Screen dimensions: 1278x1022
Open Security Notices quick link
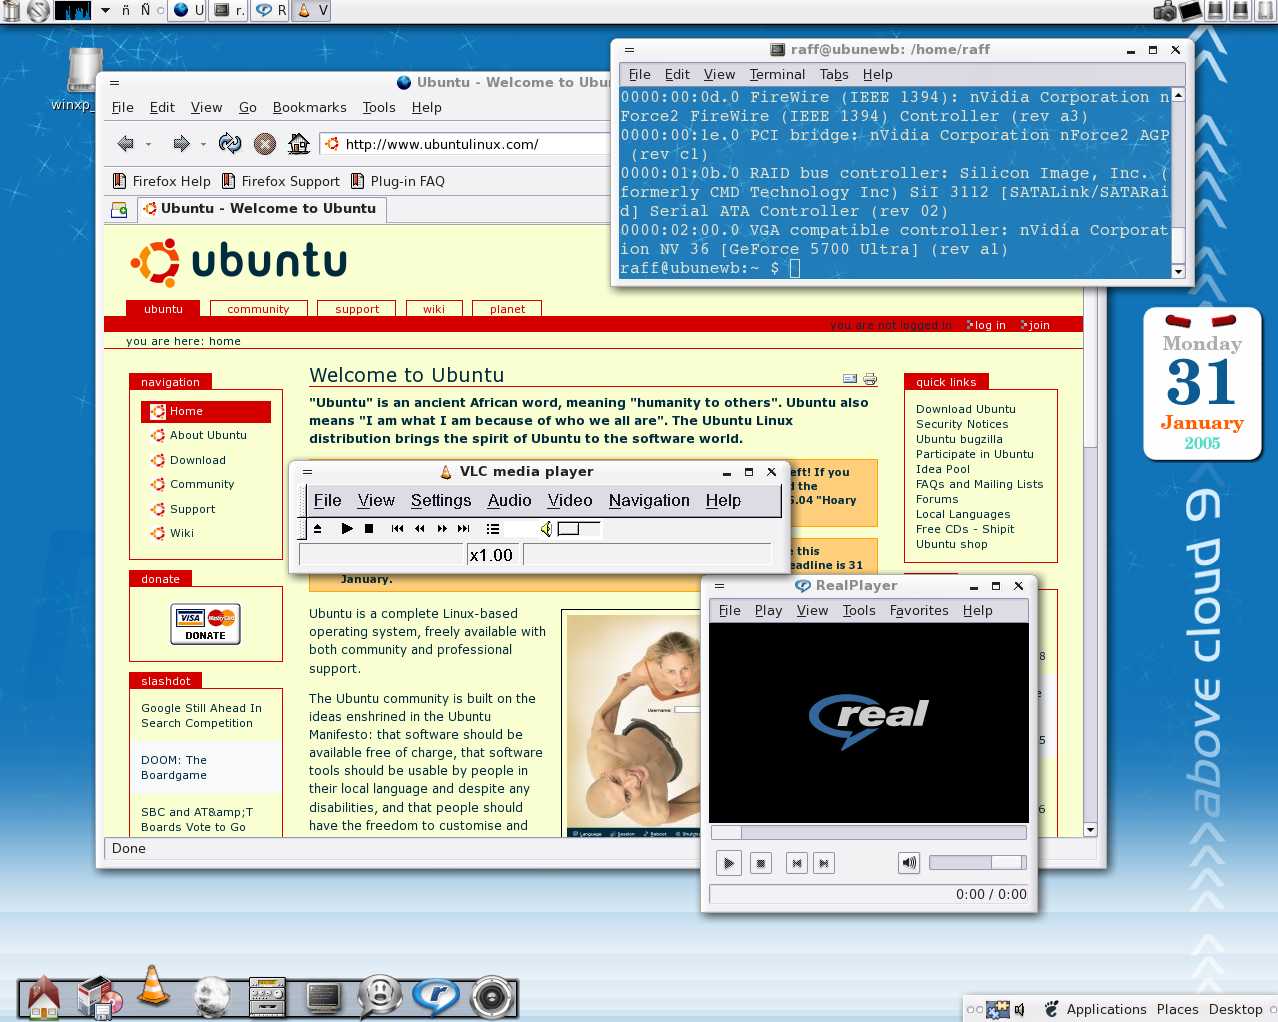click(962, 424)
